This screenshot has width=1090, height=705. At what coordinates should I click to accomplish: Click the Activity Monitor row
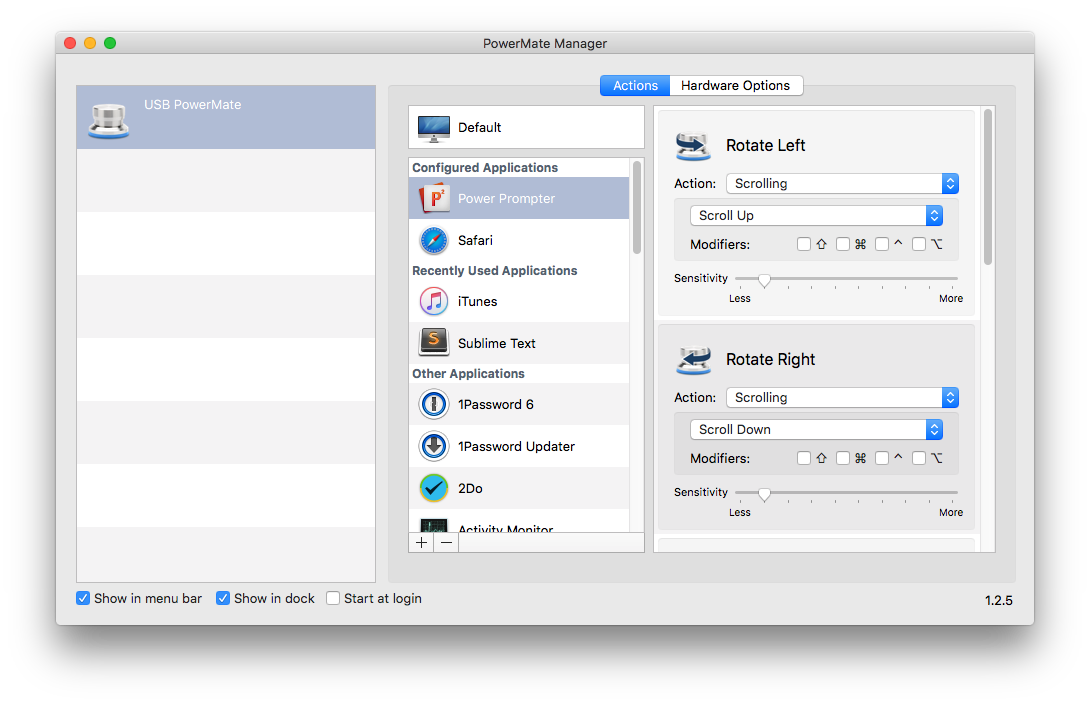[519, 521]
